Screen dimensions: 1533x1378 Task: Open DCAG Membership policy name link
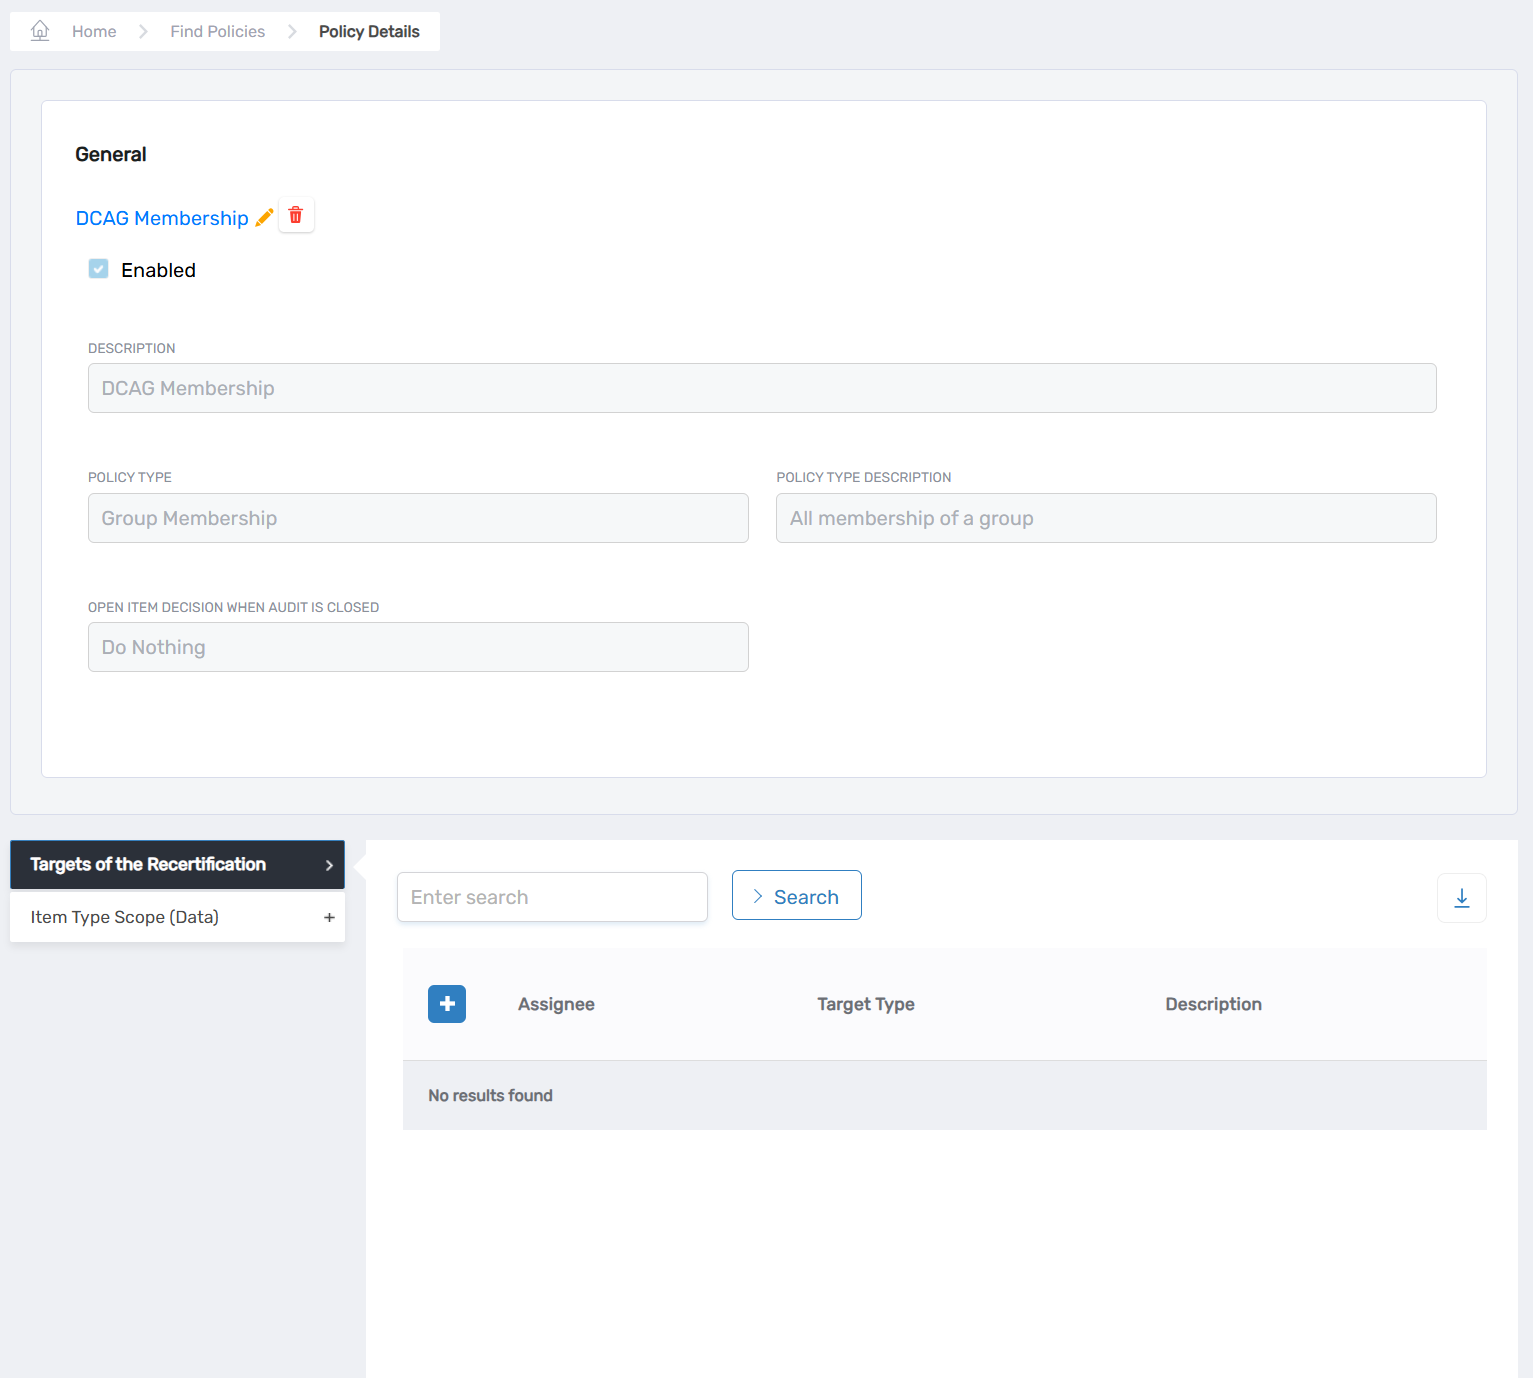pyautogui.click(x=162, y=218)
